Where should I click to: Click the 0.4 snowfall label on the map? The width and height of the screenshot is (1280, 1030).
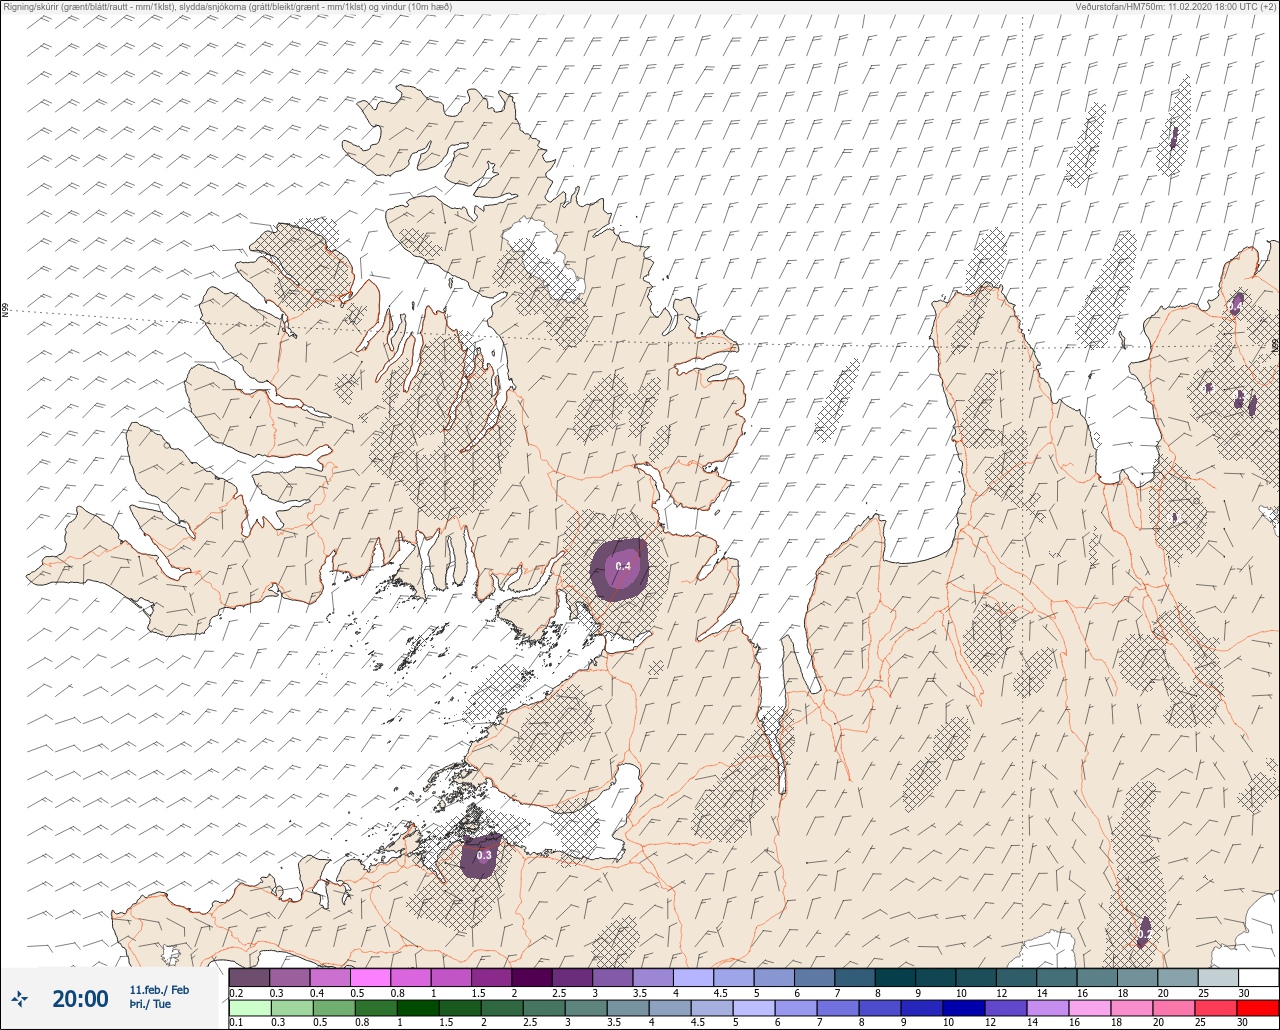623,567
